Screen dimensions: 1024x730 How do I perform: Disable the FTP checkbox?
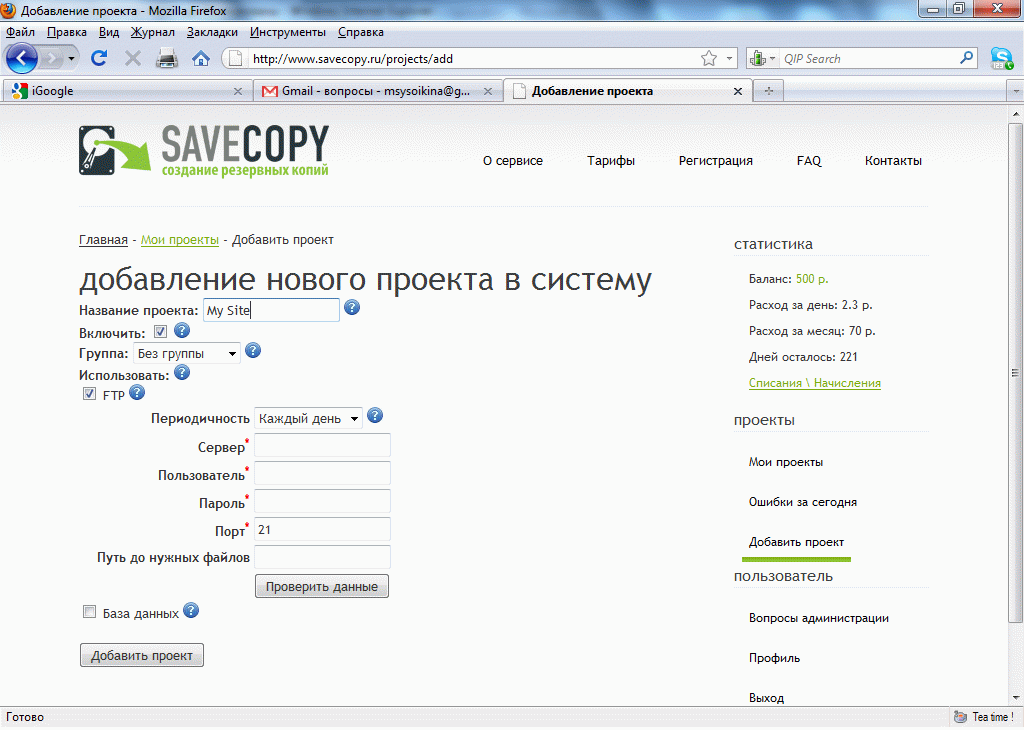pyautogui.click(x=90, y=395)
